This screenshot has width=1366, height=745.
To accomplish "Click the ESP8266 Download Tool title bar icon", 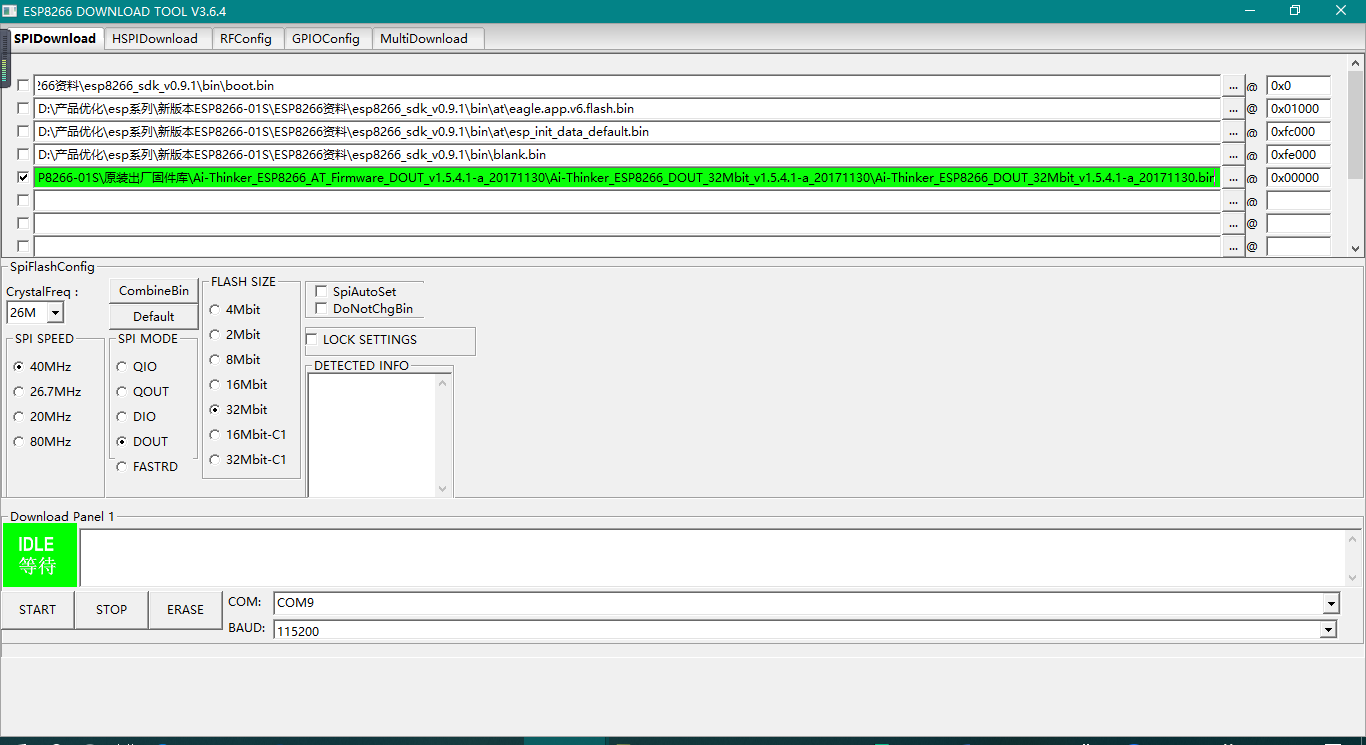I will (x=10, y=11).
